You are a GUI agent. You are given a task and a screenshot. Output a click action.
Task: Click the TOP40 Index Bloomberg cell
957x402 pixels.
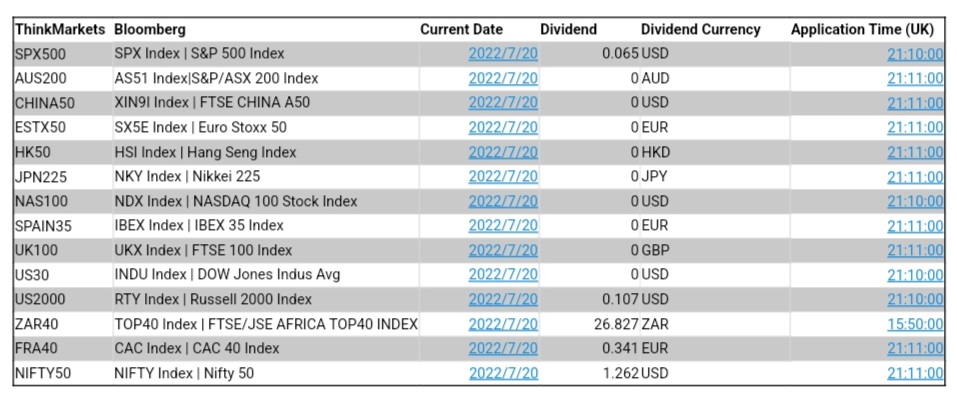(265, 324)
